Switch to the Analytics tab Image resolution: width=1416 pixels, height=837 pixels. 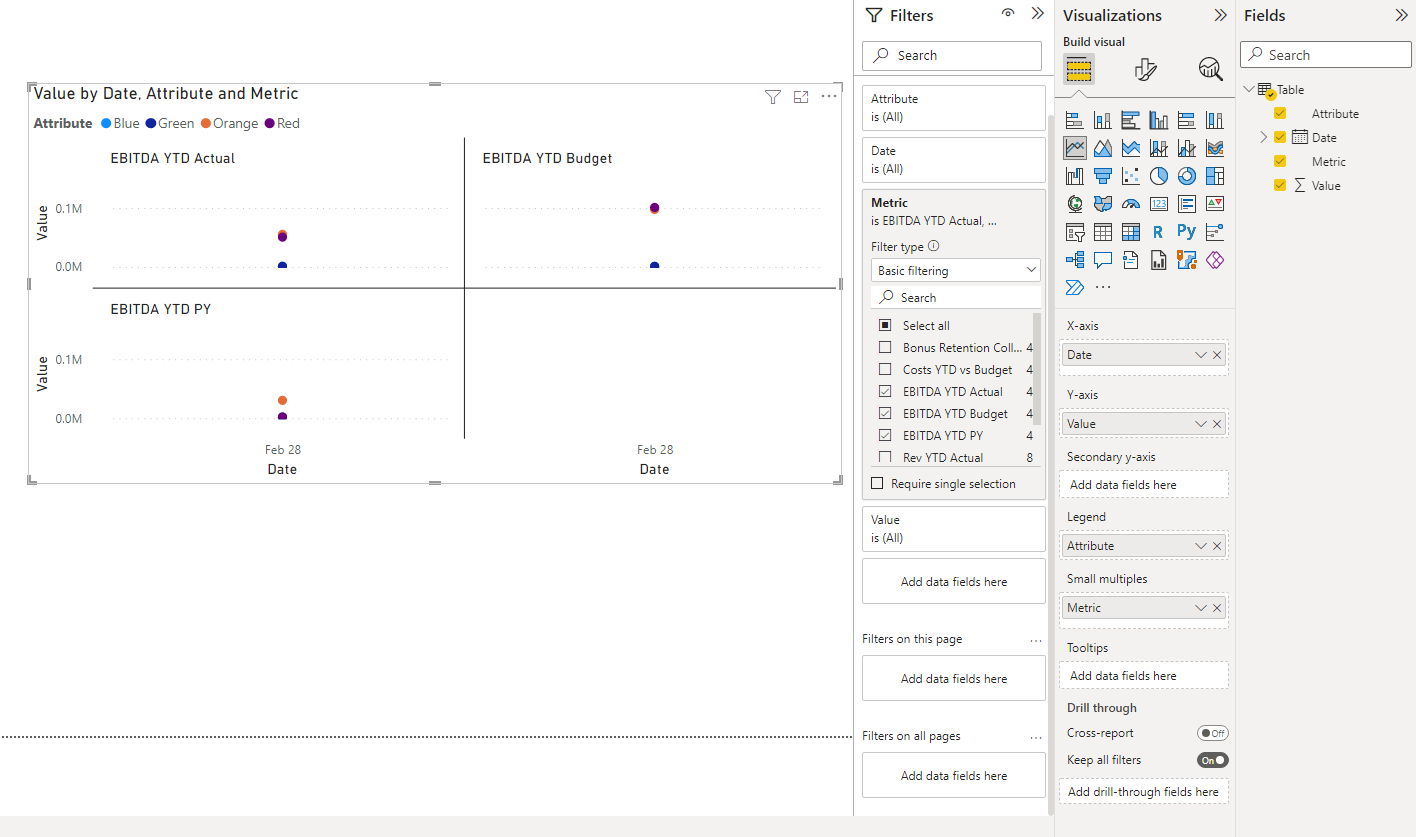(1211, 68)
